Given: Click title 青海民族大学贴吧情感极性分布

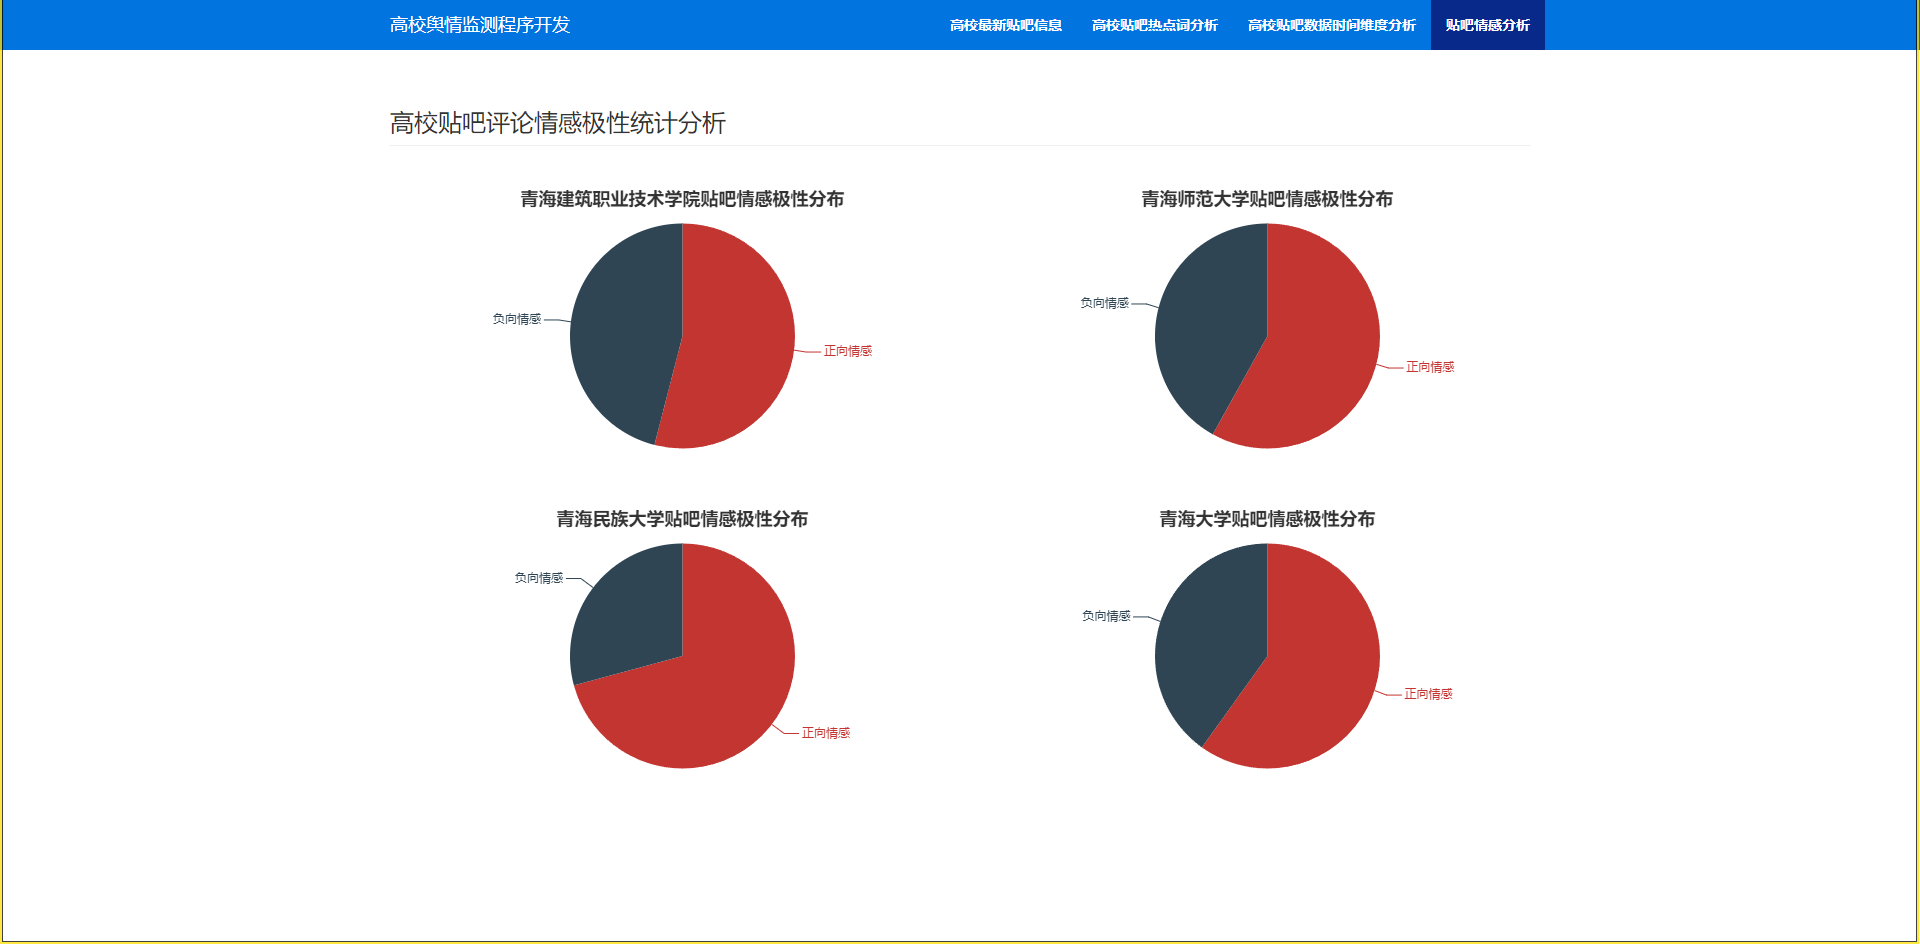Looking at the screenshot, I should [x=682, y=519].
